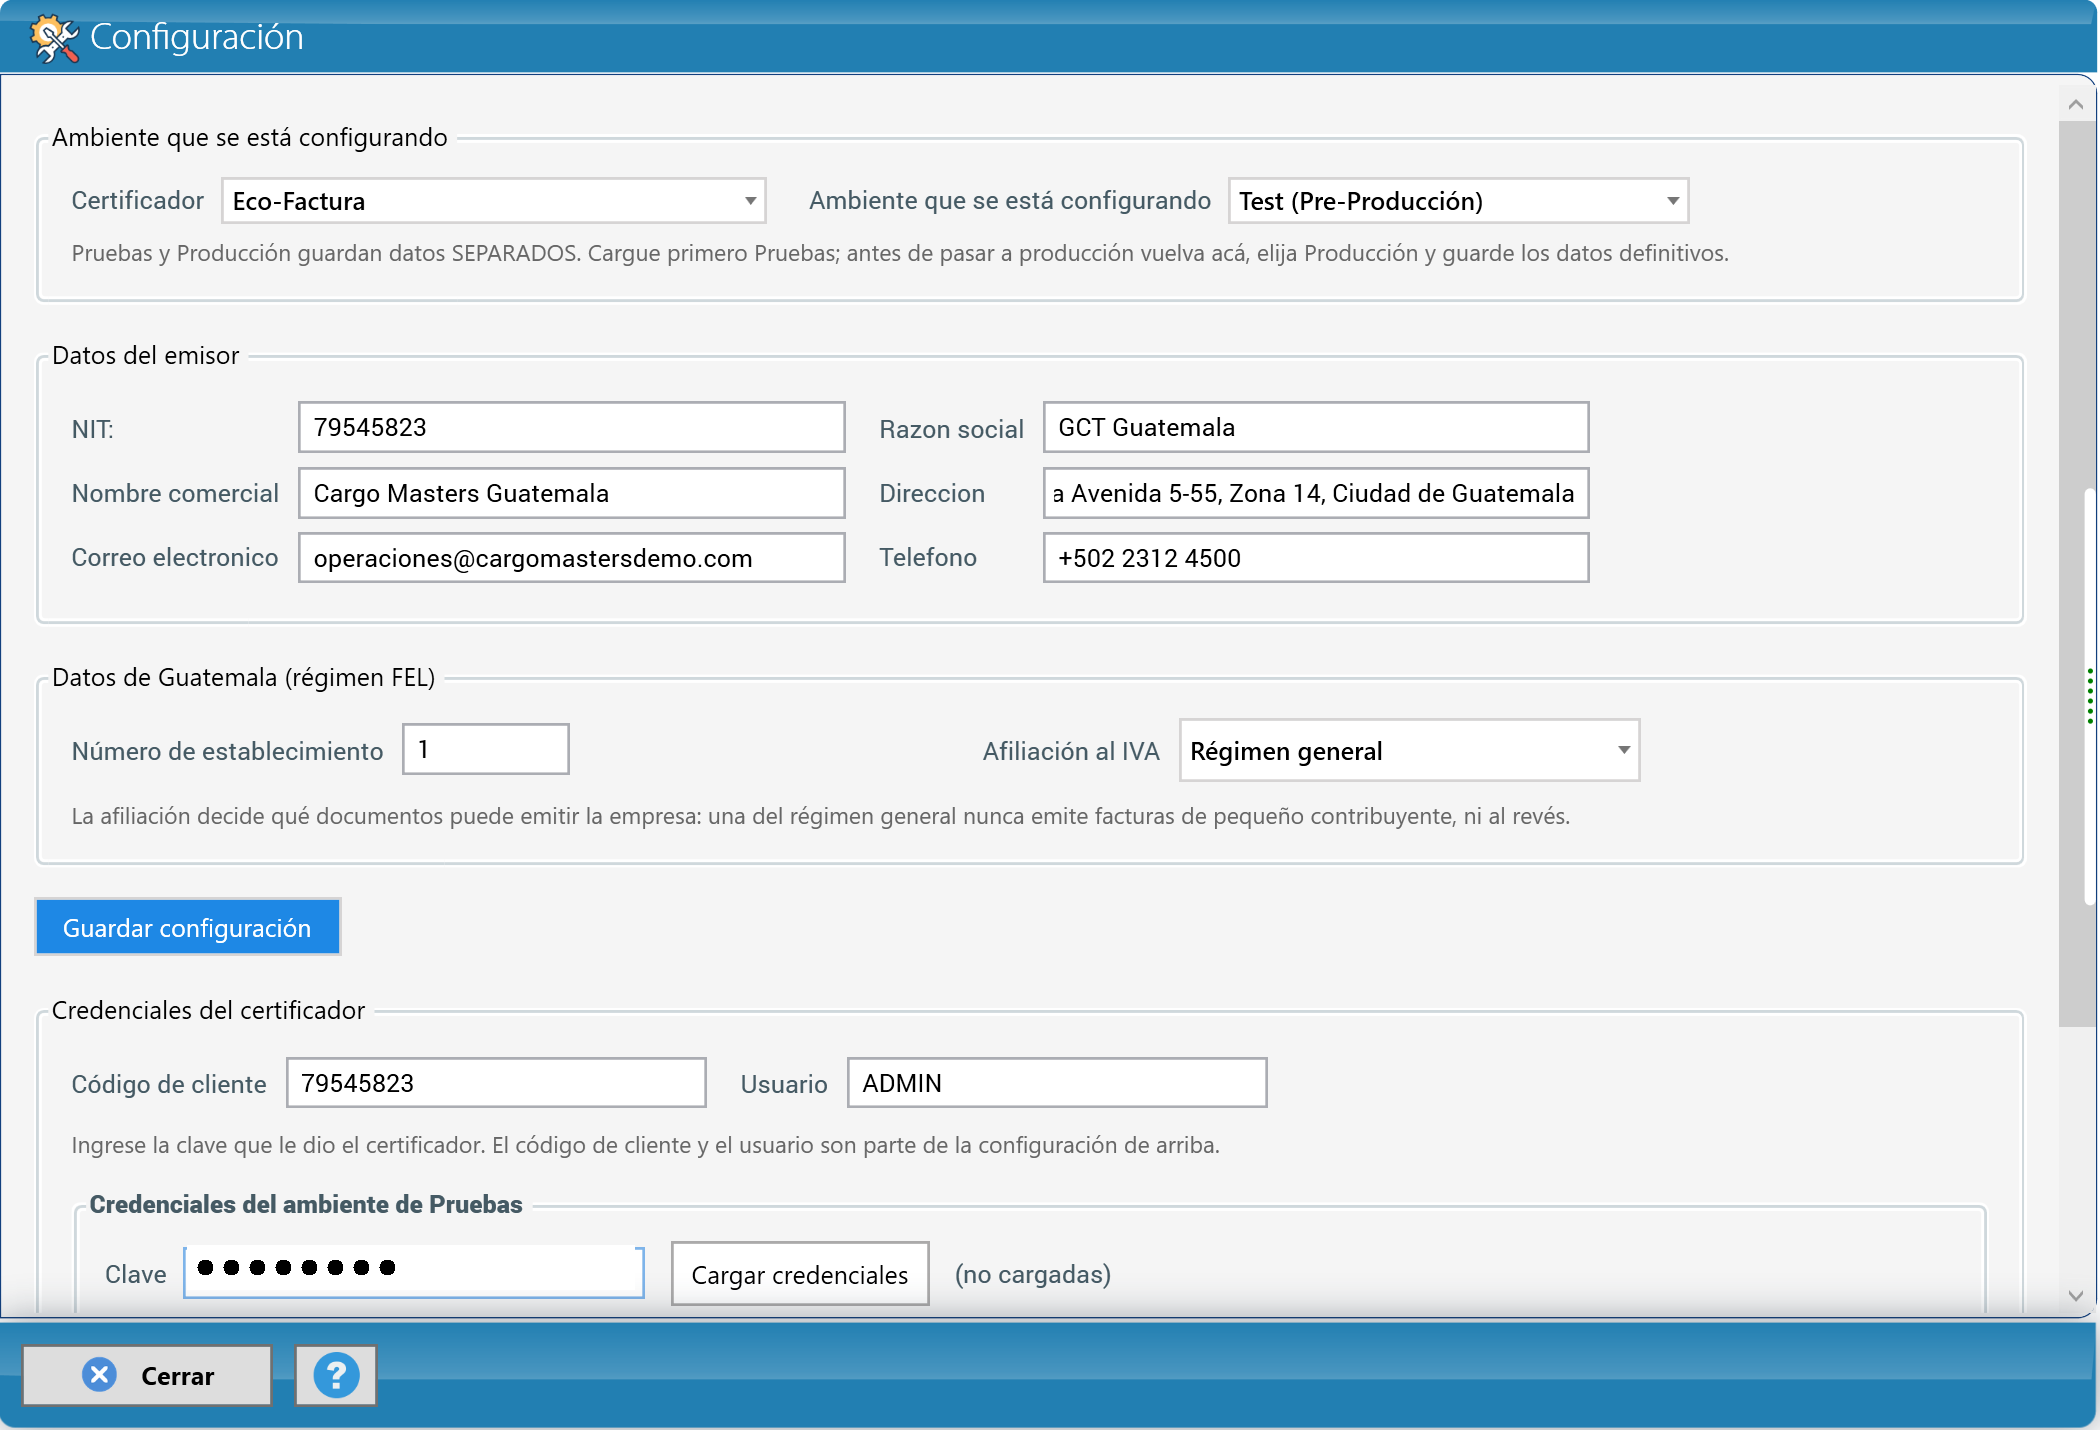Viewport: 2100px width, 1430px height.
Task: Click the Guardar configuración button
Action: (188, 927)
